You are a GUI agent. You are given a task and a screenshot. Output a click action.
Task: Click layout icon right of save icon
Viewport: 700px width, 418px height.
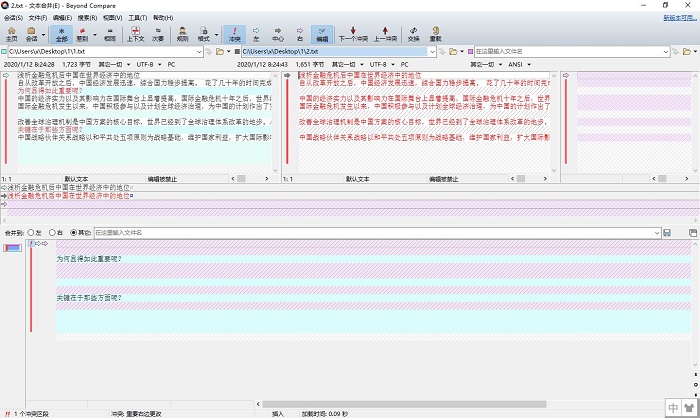[693, 233]
